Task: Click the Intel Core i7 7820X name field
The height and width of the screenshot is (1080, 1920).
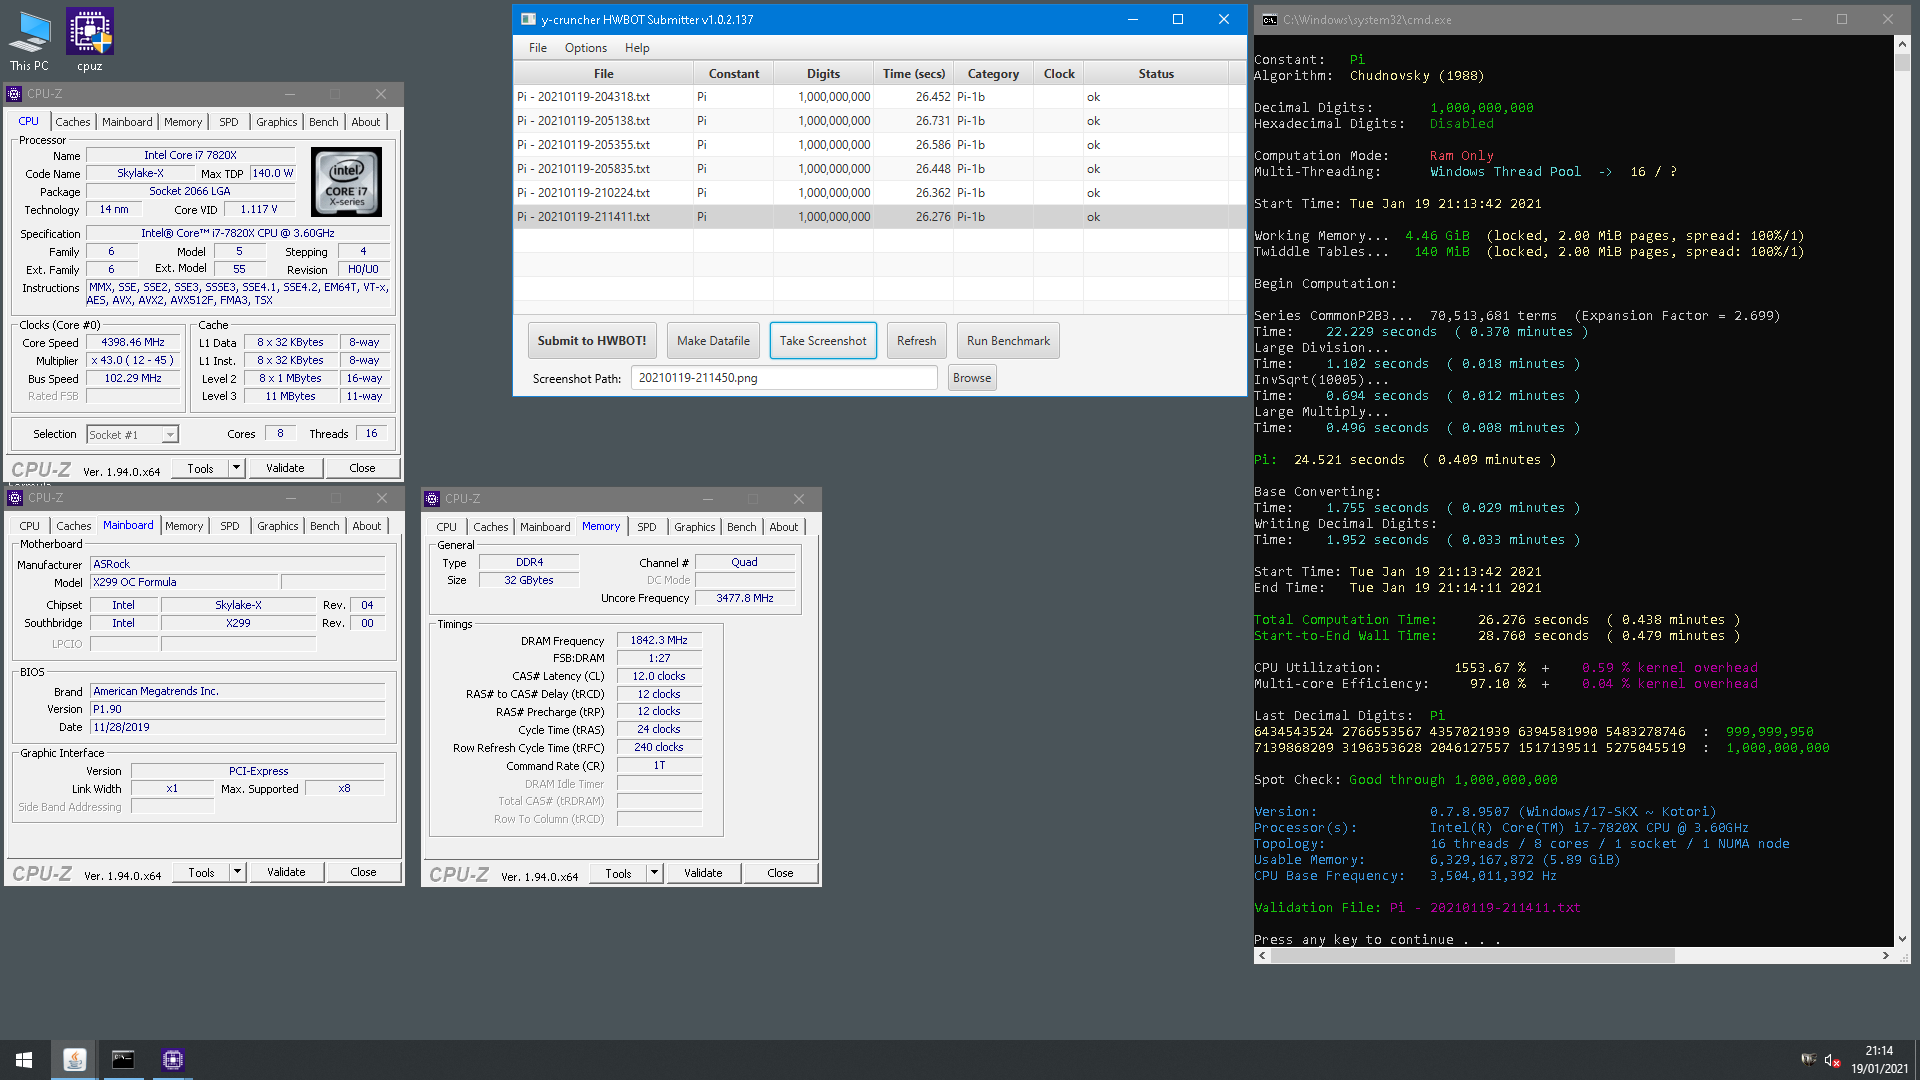Action: click(x=191, y=155)
